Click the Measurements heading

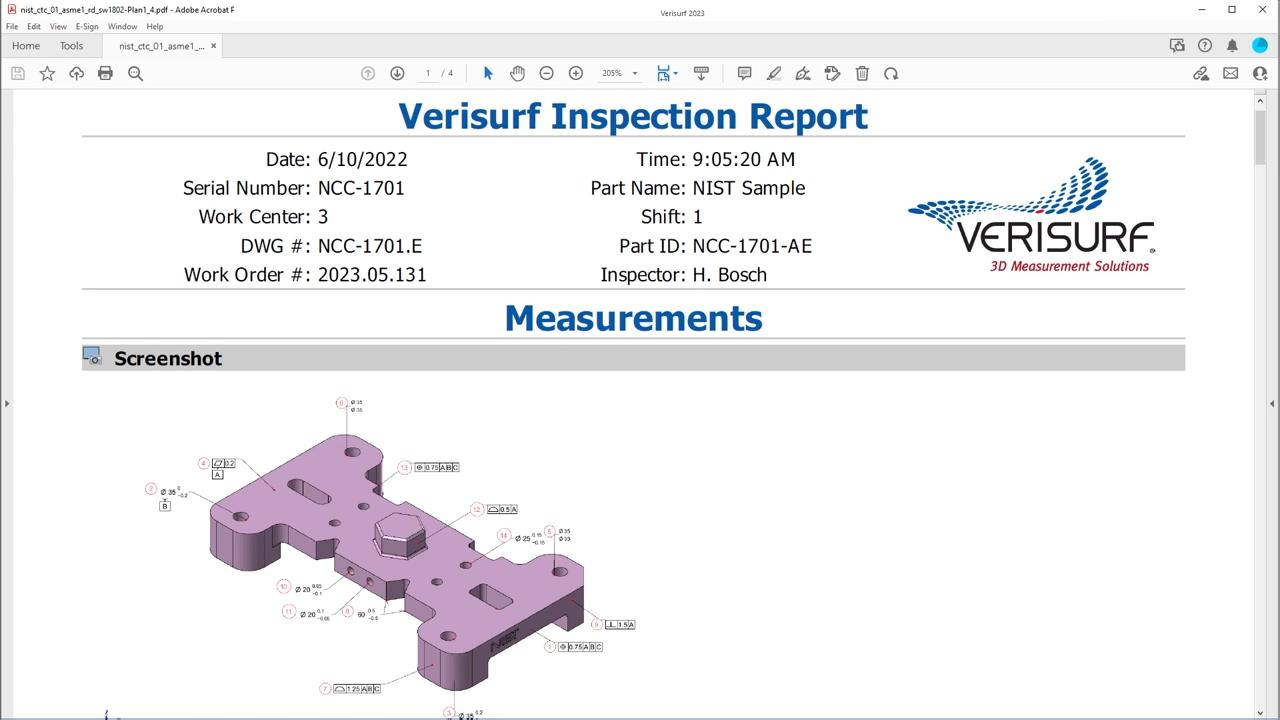click(x=633, y=318)
